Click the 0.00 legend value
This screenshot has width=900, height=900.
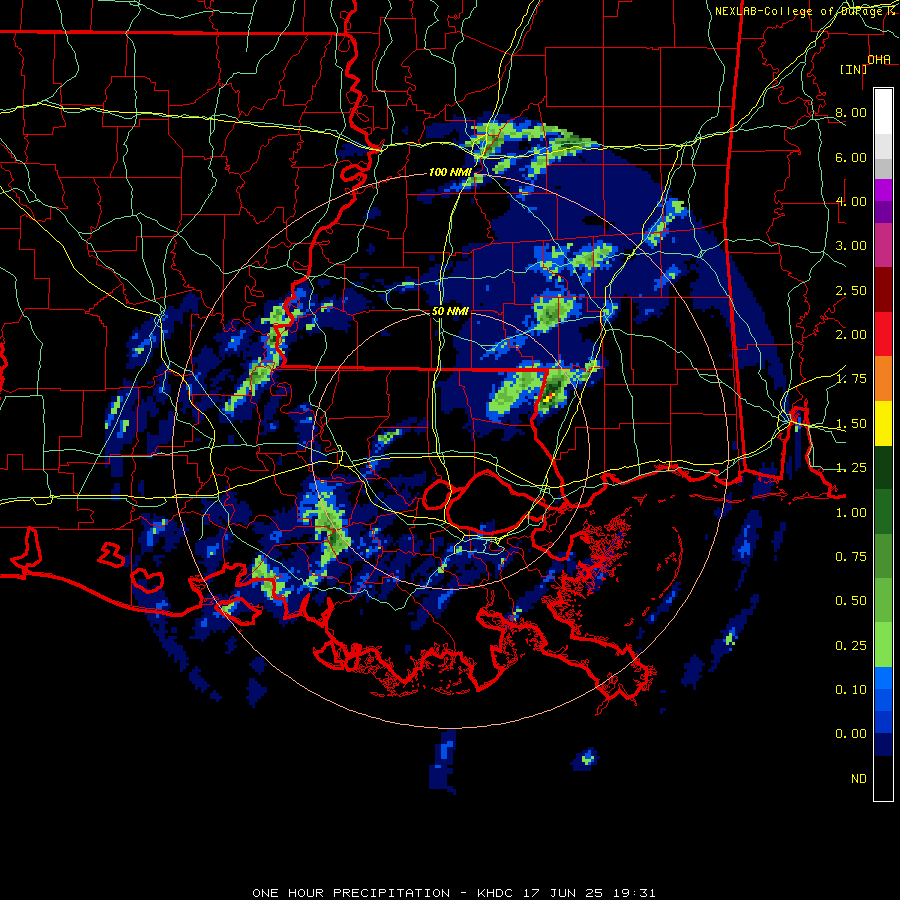(851, 734)
